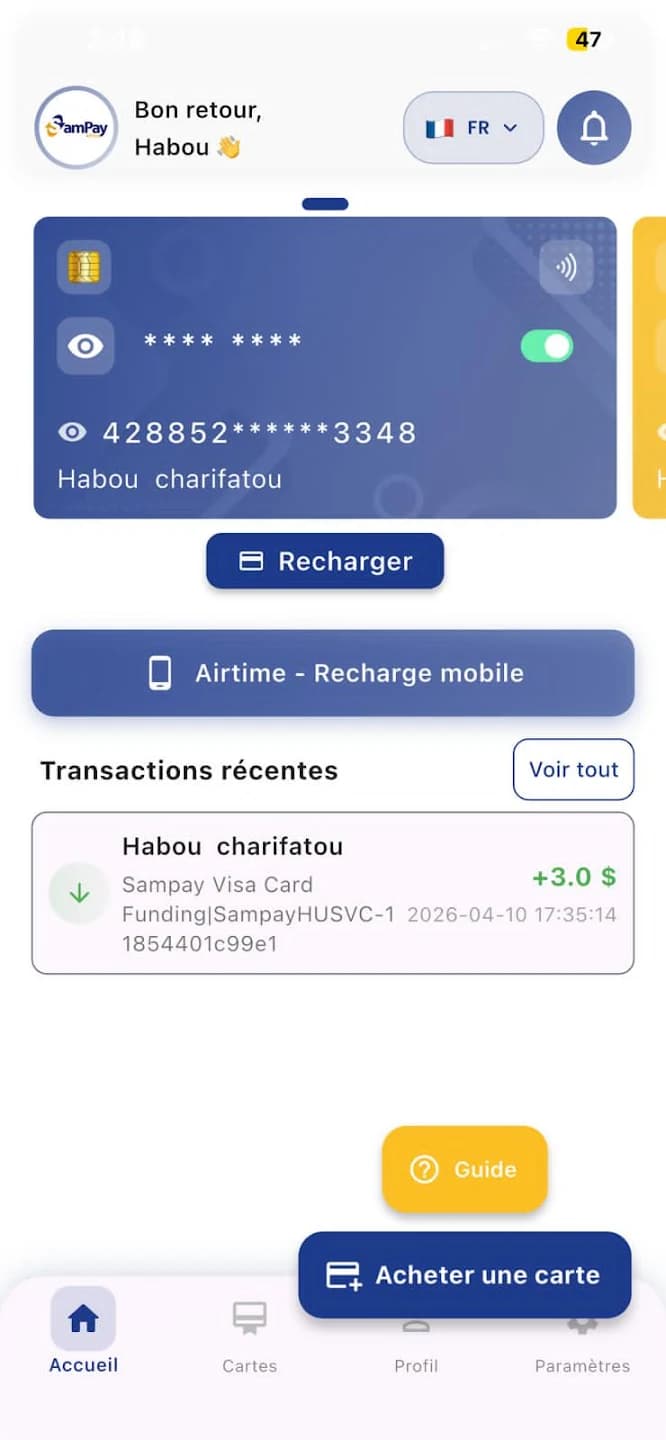
Task: Show full card number 428852******3348
Action: point(72,432)
